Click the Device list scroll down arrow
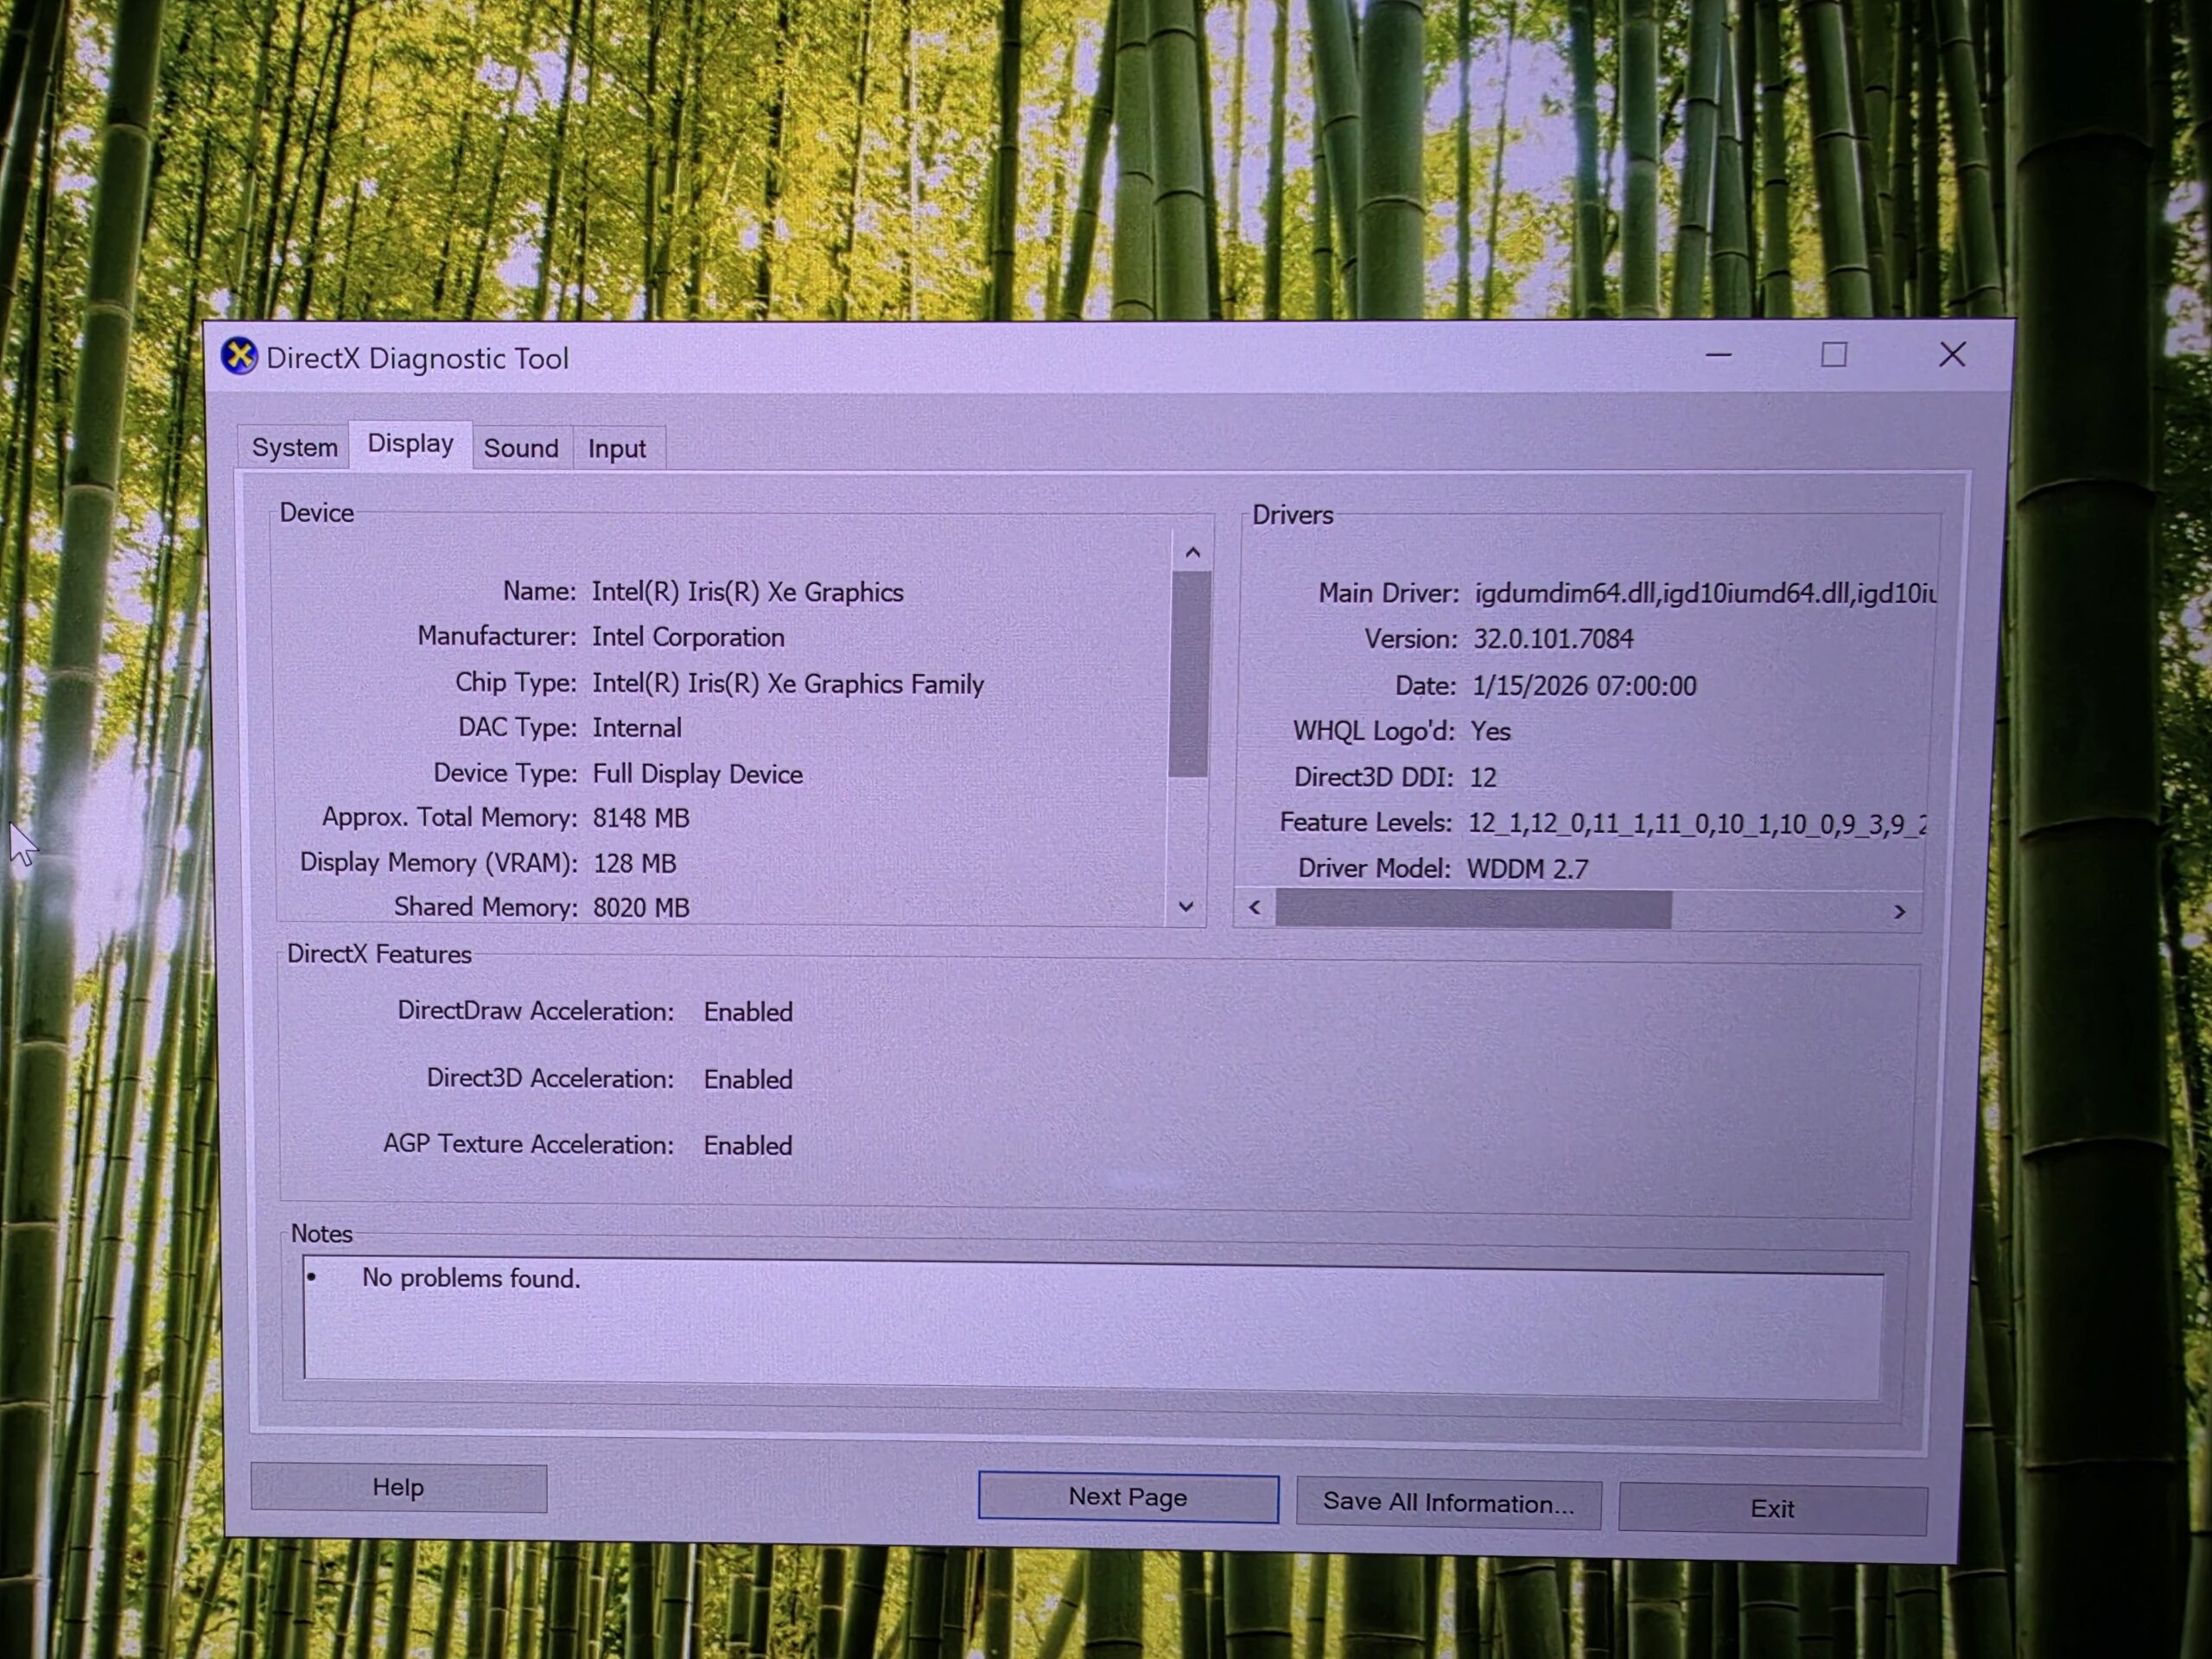2212x1659 pixels. tap(1186, 906)
